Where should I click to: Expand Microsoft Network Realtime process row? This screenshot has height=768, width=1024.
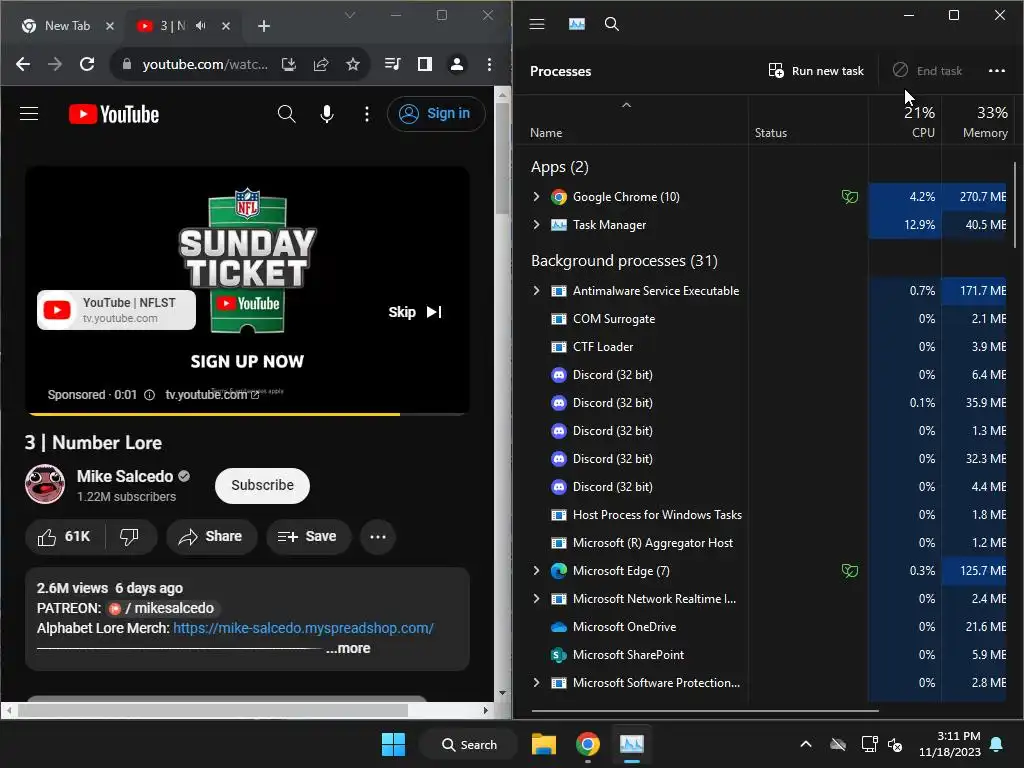click(x=536, y=599)
